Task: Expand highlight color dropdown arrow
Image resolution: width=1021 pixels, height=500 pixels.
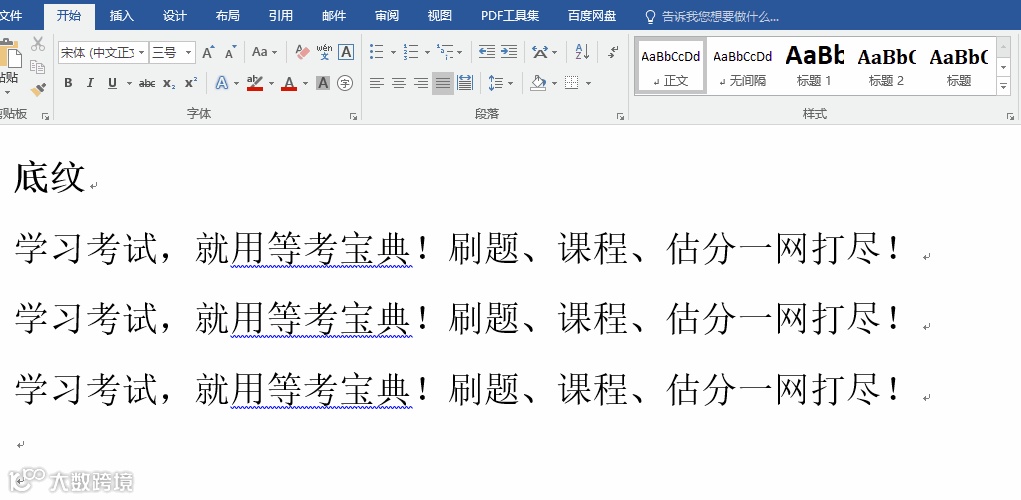Action: pyautogui.click(x=271, y=83)
